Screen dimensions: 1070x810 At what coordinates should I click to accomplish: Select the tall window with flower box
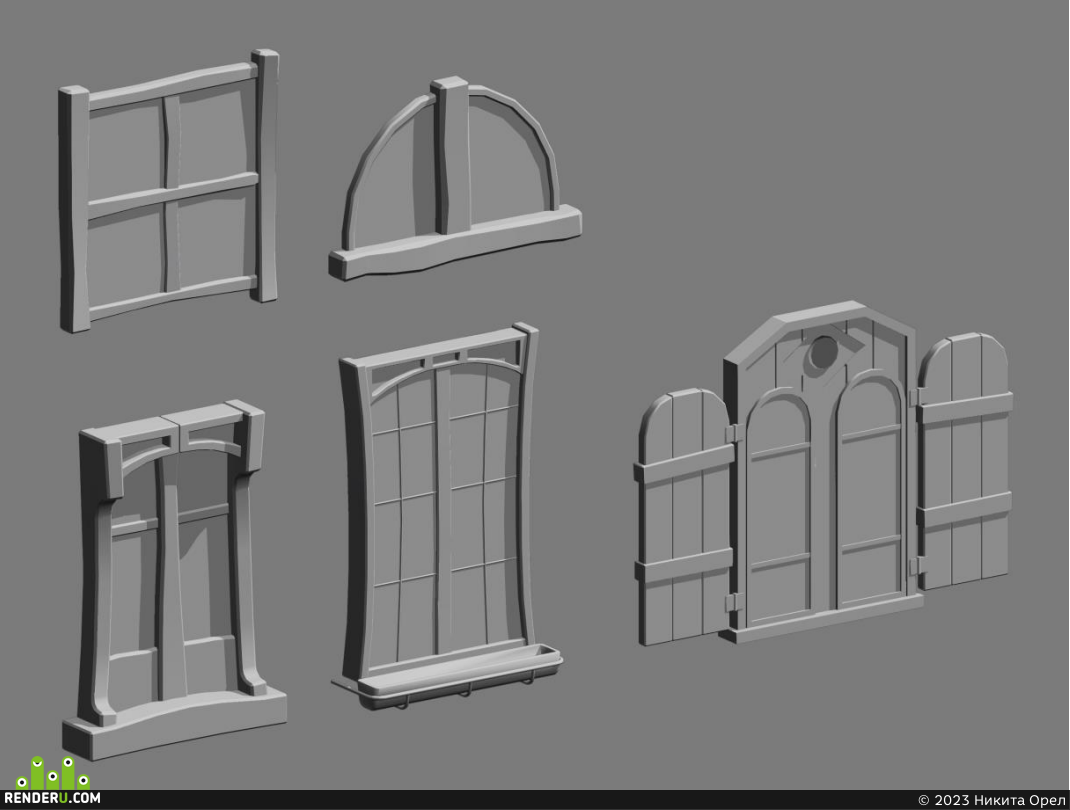pyautogui.click(x=449, y=515)
